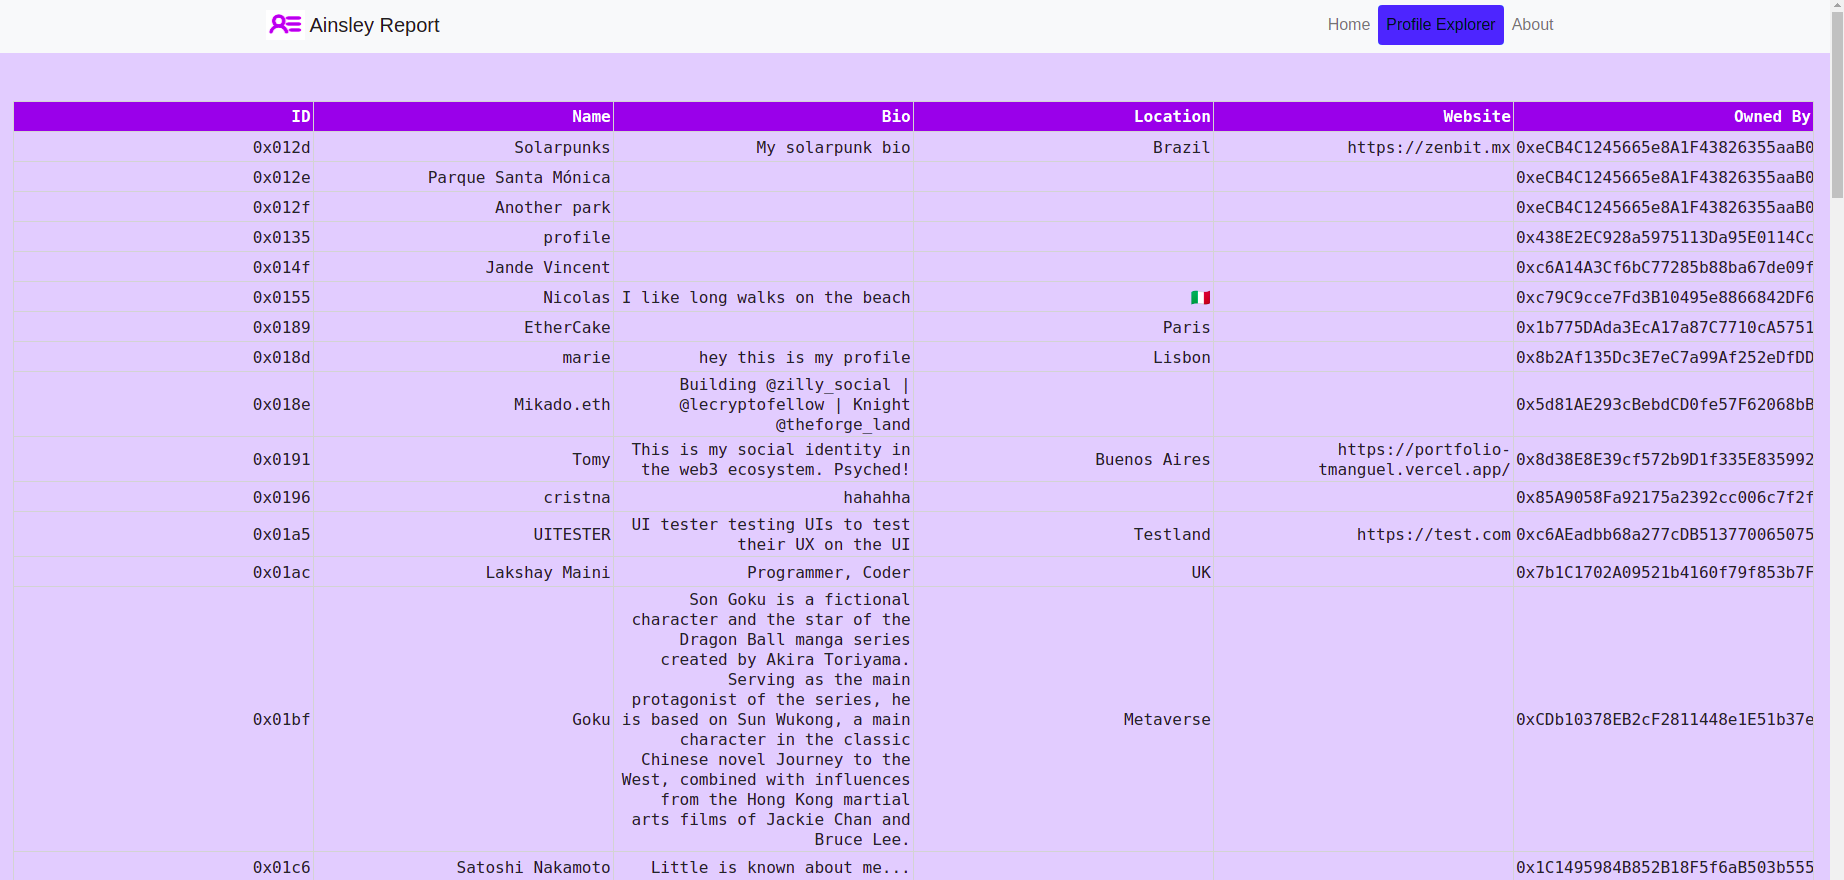The height and width of the screenshot is (880, 1844).
Task: Click the name Mikado.eth
Action: pos(562,405)
